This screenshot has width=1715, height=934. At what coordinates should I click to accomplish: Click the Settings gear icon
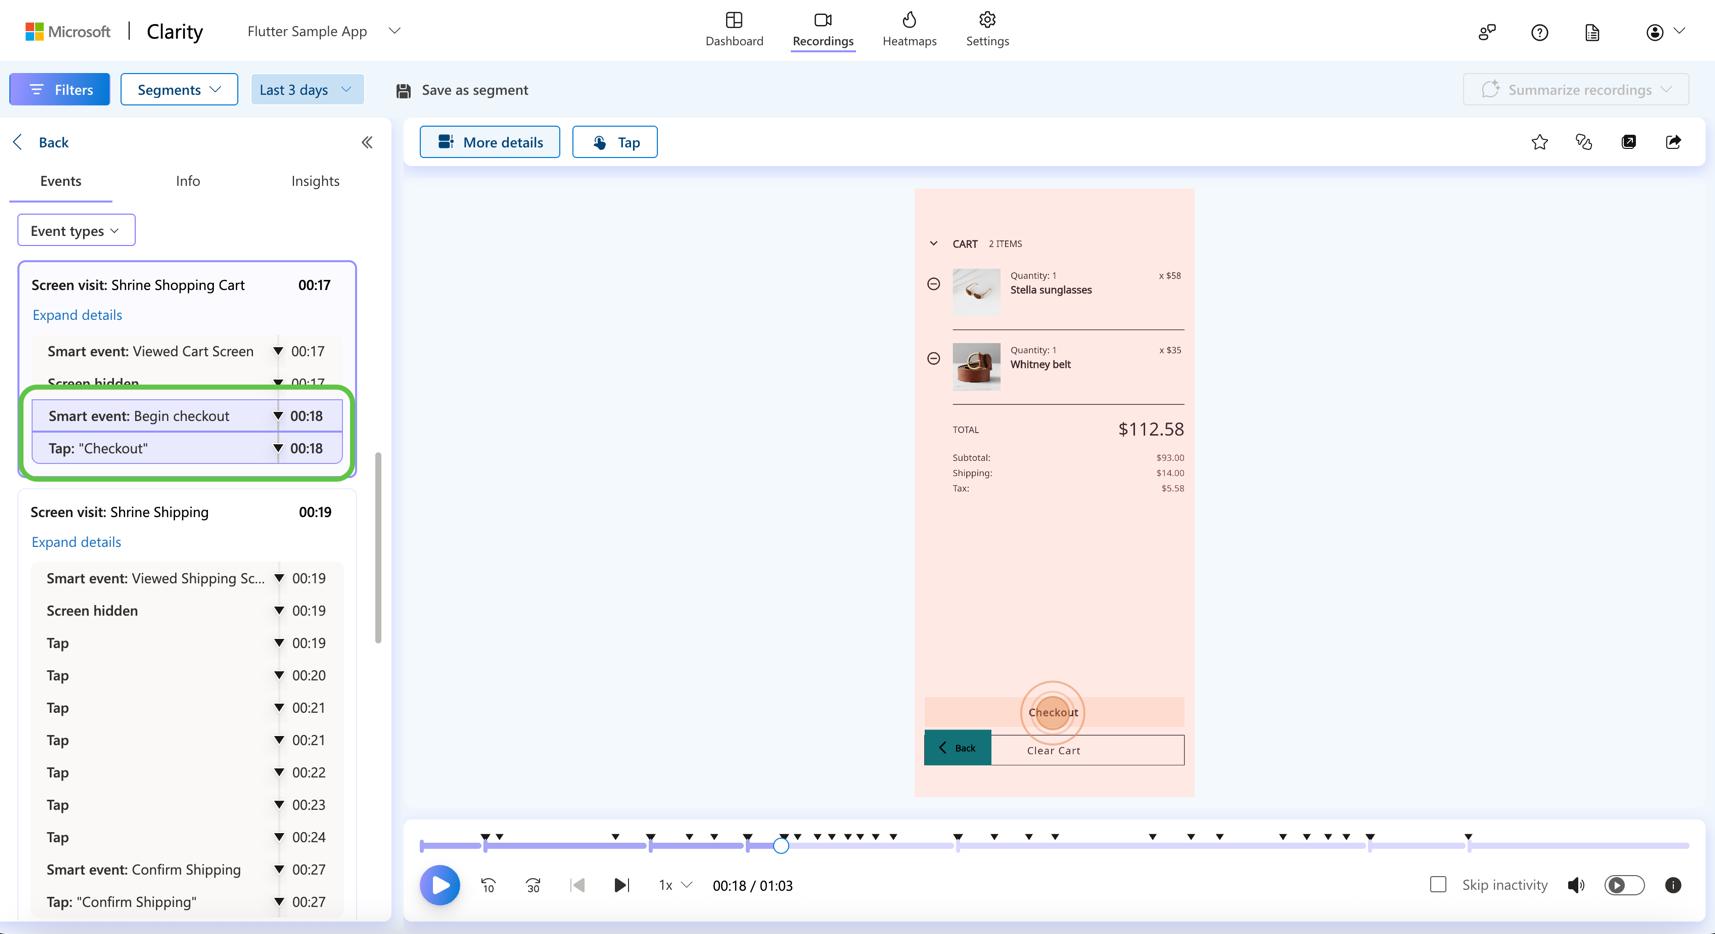point(987,20)
